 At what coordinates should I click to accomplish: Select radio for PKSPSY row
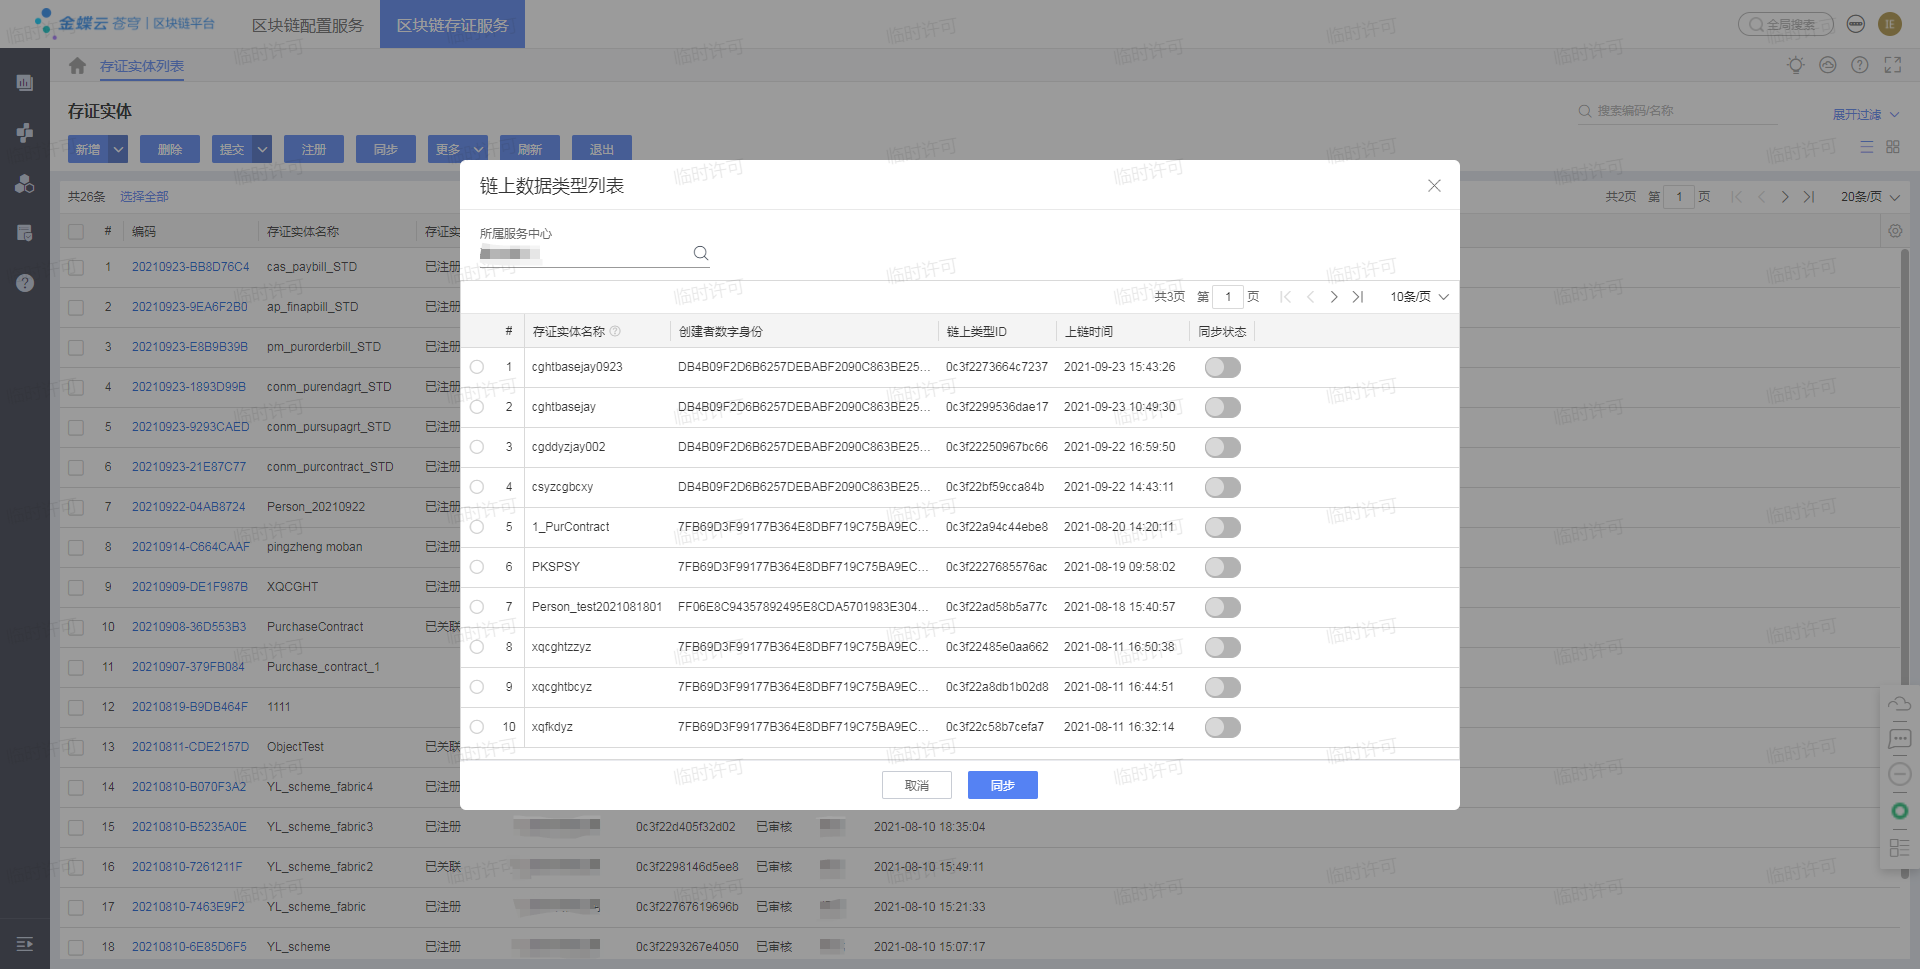(x=477, y=567)
